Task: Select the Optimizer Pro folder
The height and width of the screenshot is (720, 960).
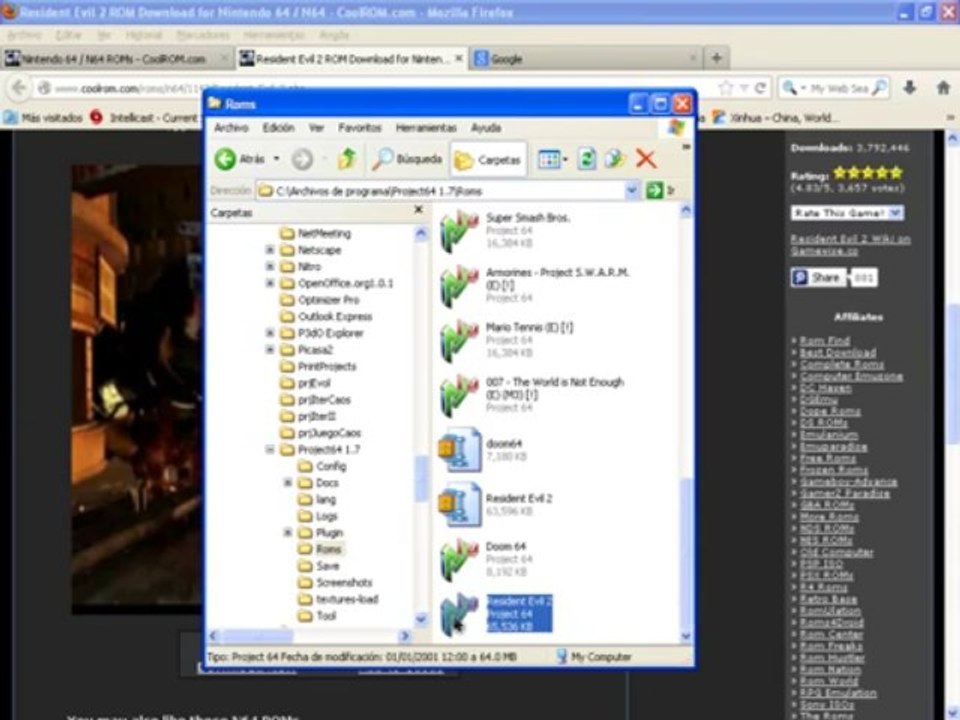Action: pos(320,299)
